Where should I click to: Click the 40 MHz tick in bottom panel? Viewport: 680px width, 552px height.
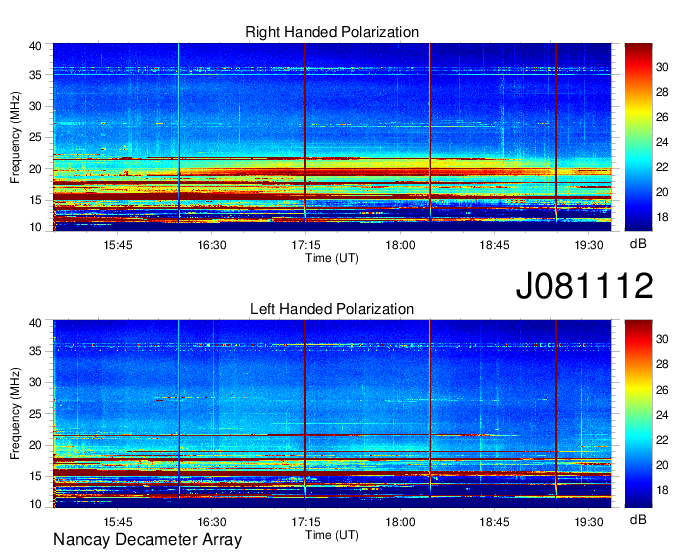tap(35, 323)
